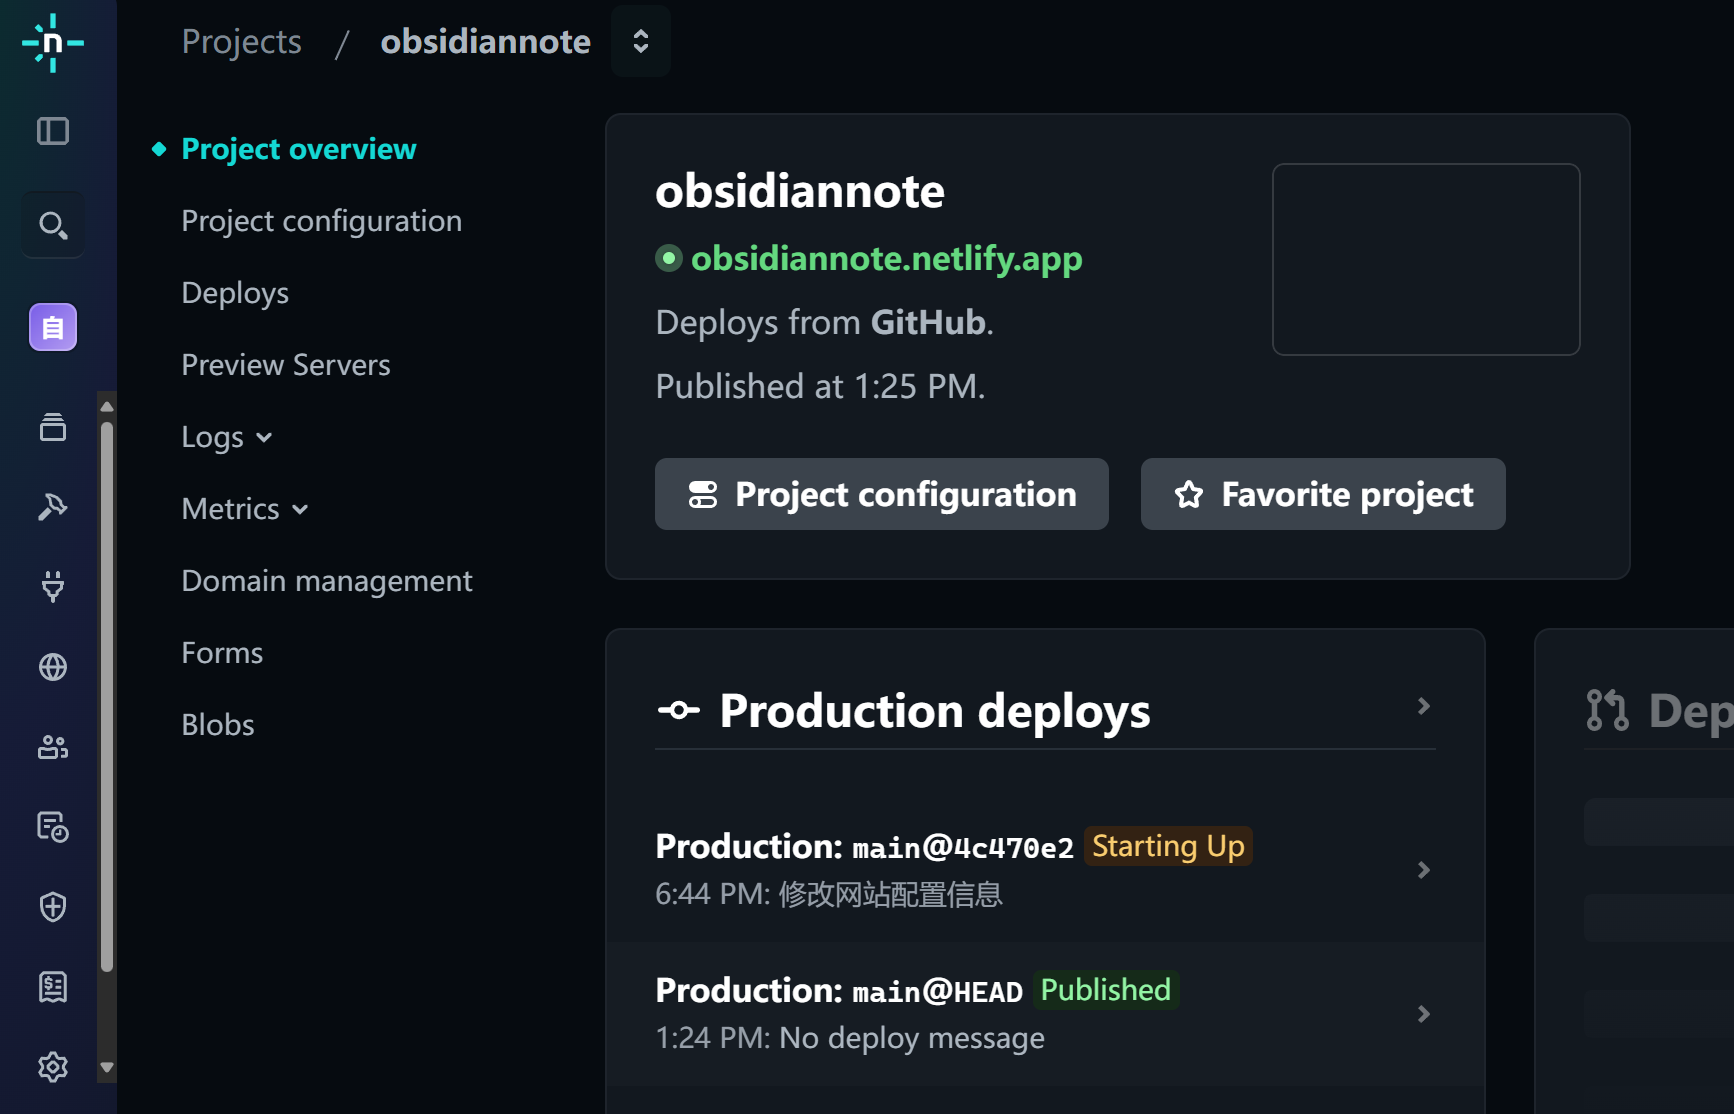This screenshot has width=1734, height=1114.
Task: Open the project switcher up-down arrows
Action: click(641, 41)
